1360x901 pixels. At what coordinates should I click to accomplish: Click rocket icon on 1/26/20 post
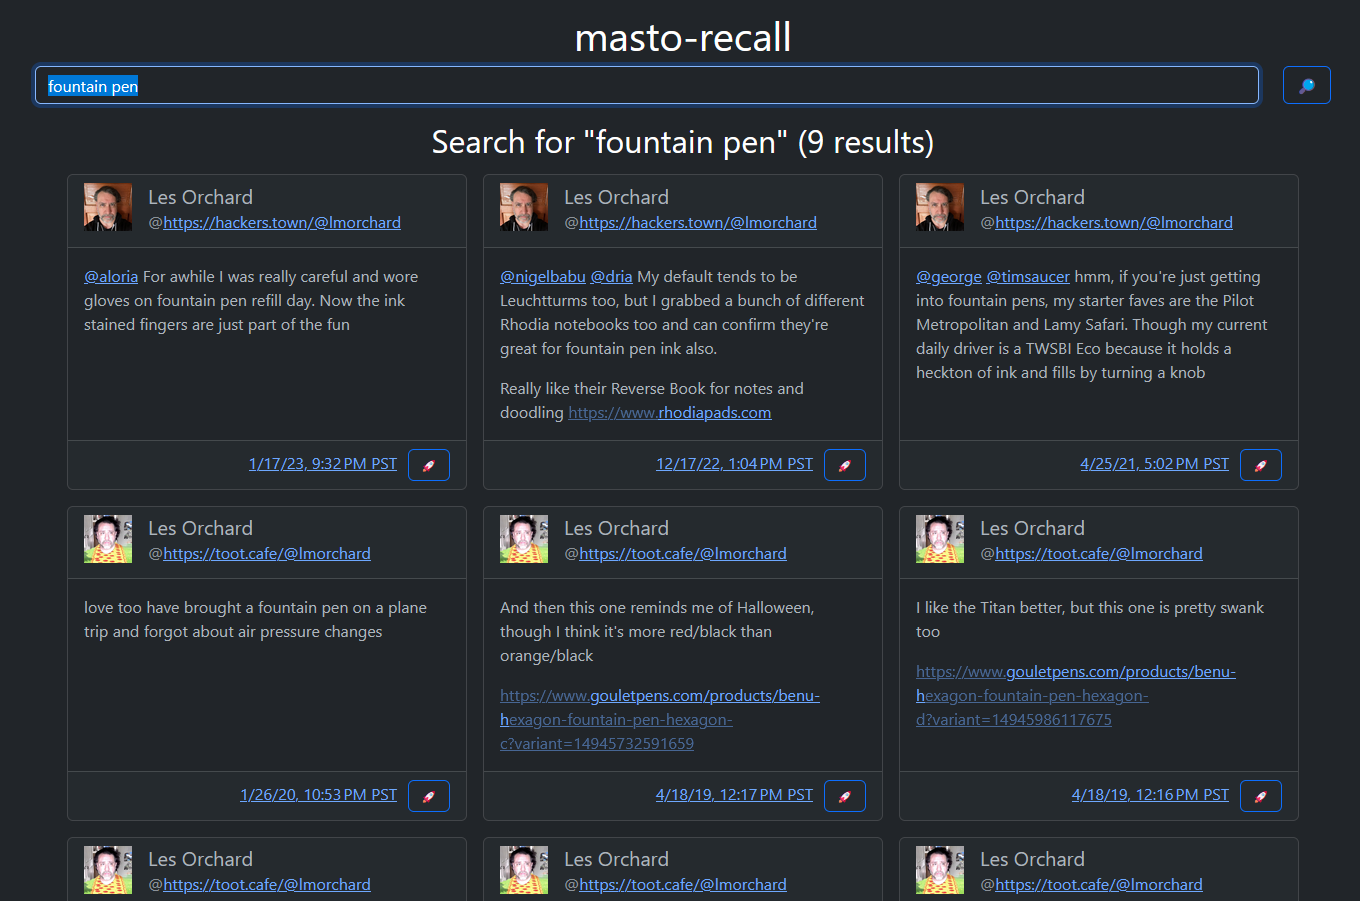[x=429, y=796]
